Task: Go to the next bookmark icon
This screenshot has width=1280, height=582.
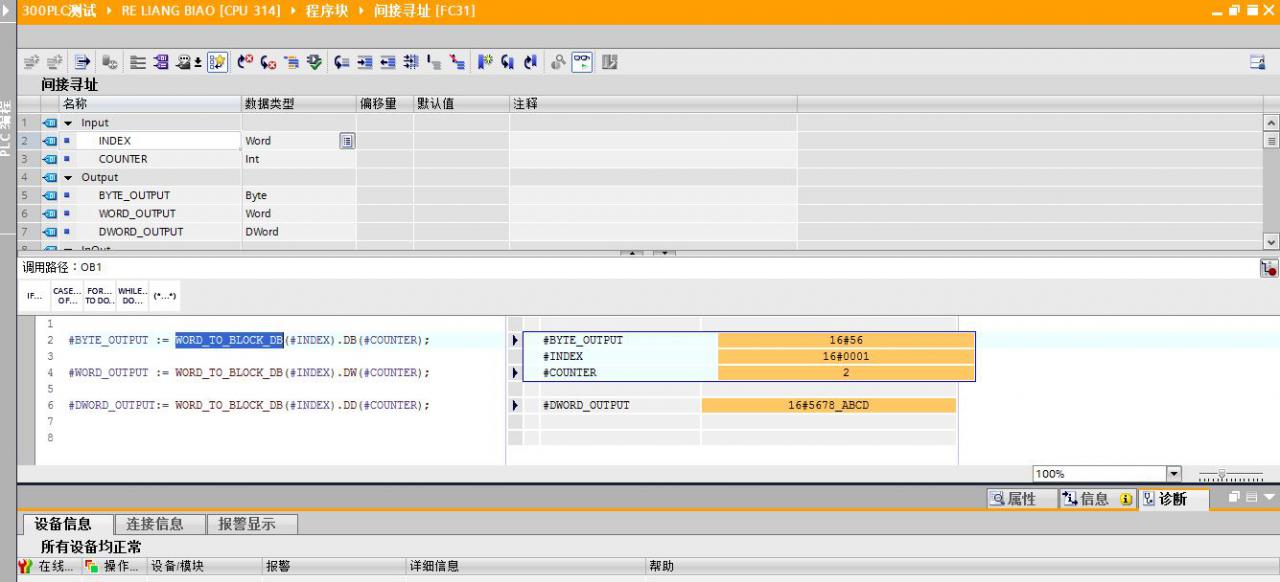Action: click(508, 62)
